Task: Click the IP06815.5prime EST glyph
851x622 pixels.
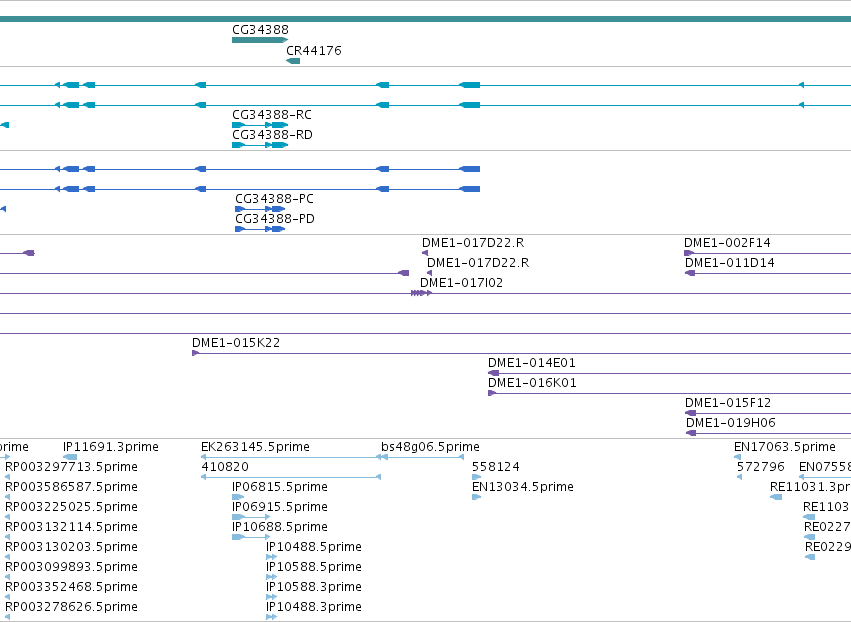Action: click(x=238, y=497)
